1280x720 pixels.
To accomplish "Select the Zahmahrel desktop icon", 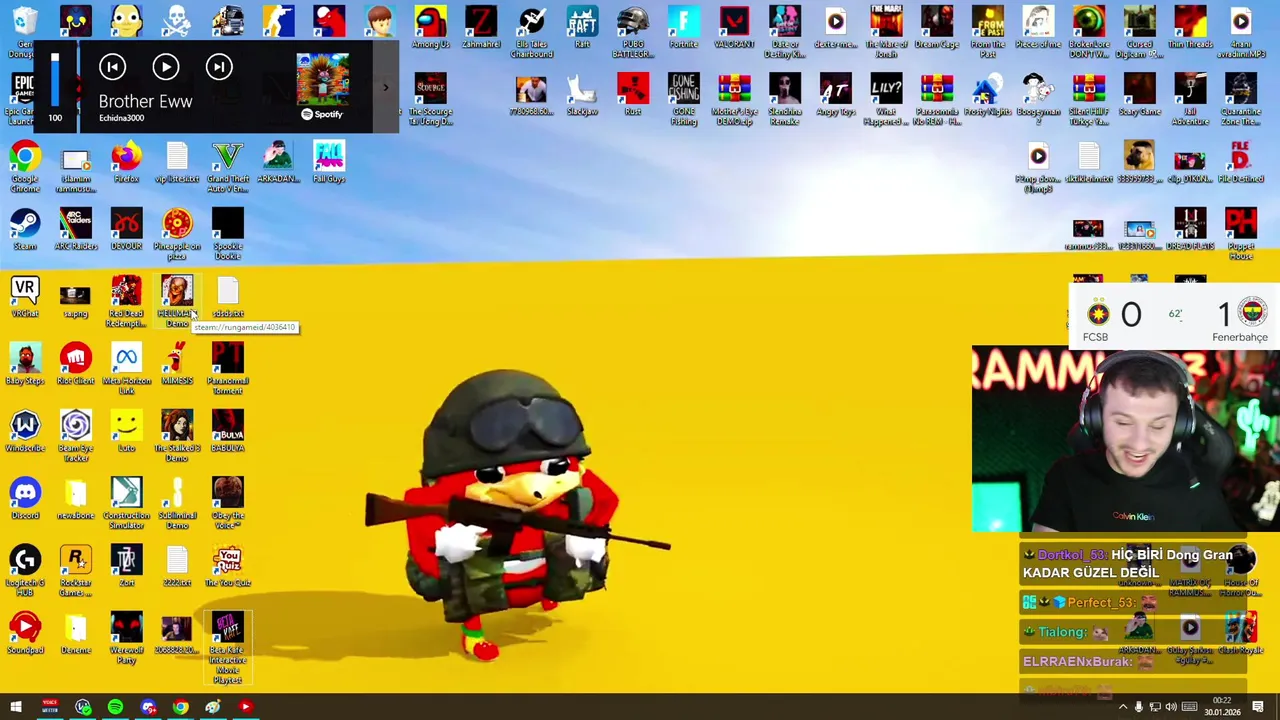I will (481, 28).
